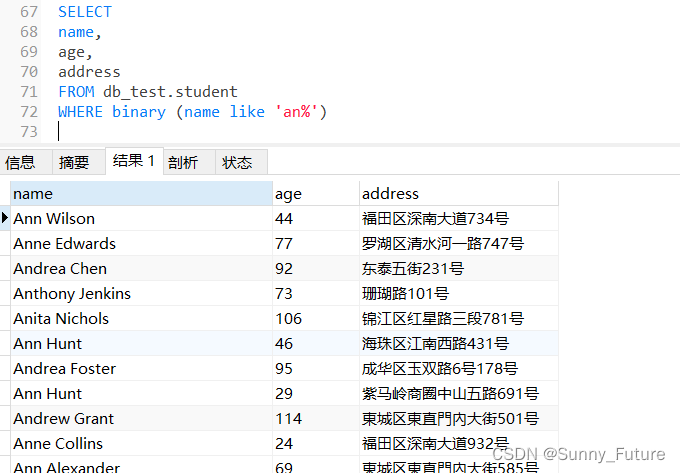Image resolution: width=680 pixels, height=473 pixels.
Task: Click the age column header
Action: pos(315,193)
